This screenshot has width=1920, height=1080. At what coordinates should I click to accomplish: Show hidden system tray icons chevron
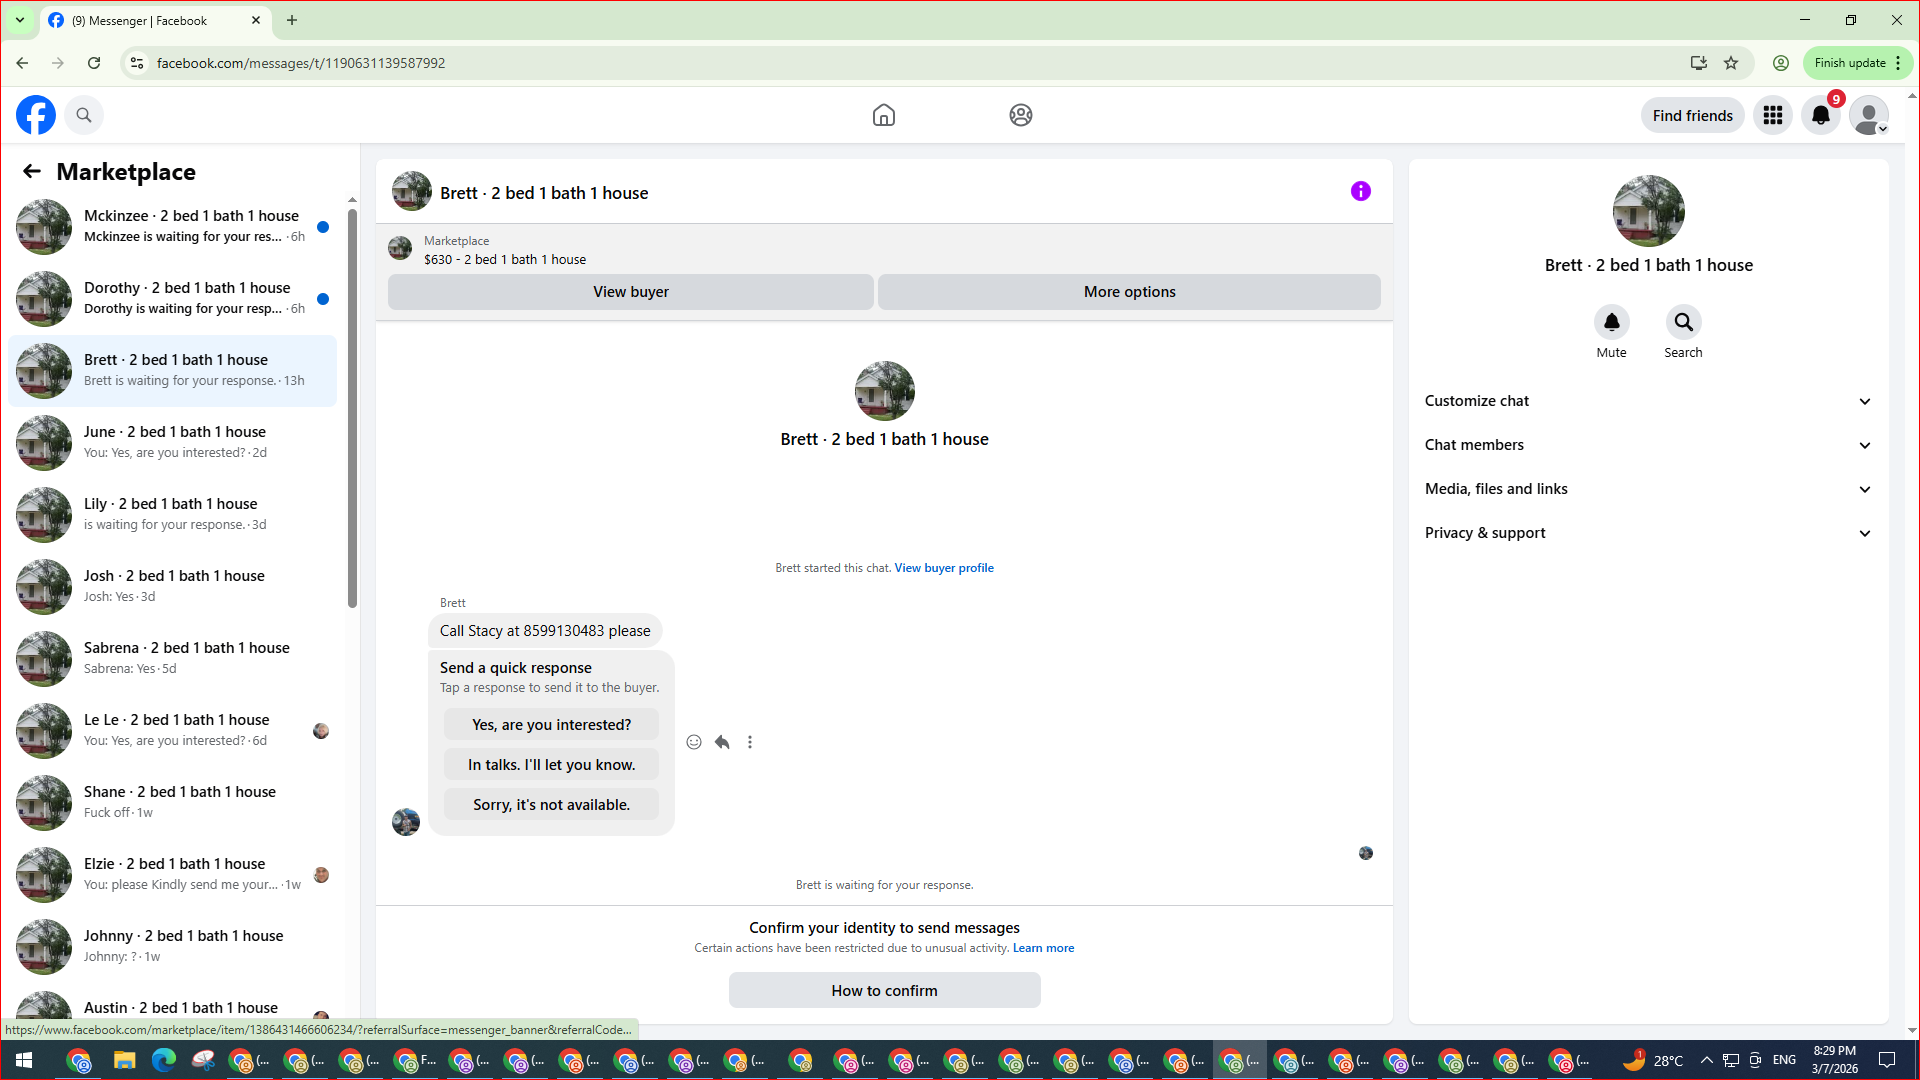(1706, 1060)
